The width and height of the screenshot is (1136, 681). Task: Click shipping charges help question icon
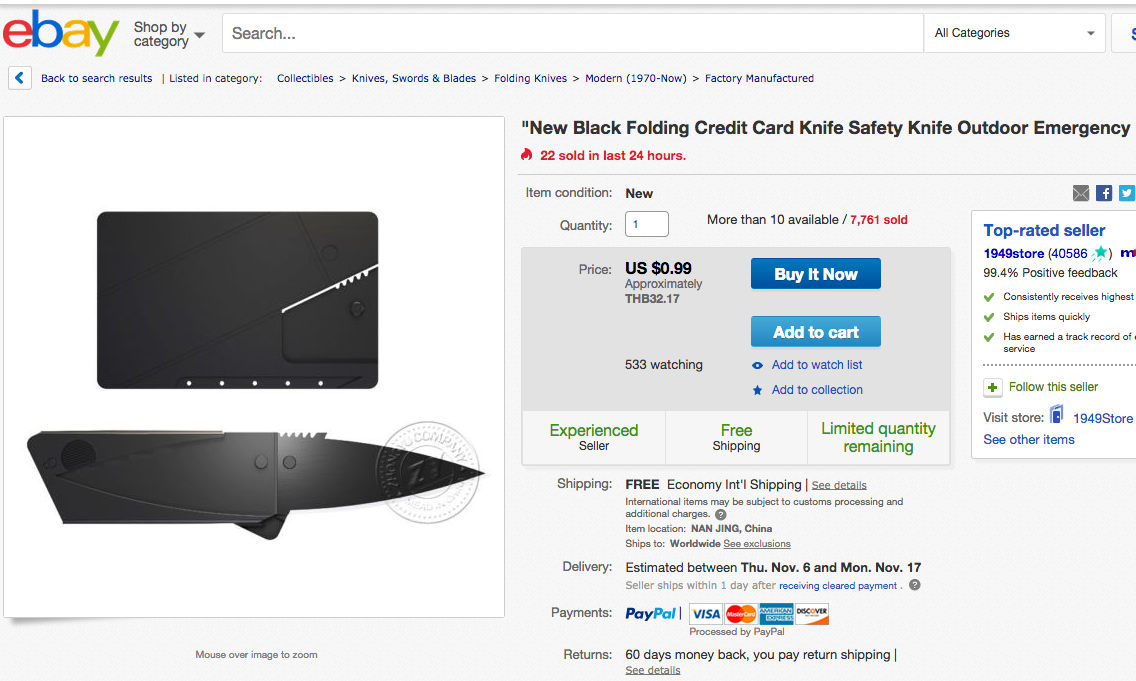pyautogui.click(x=720, y=515)
